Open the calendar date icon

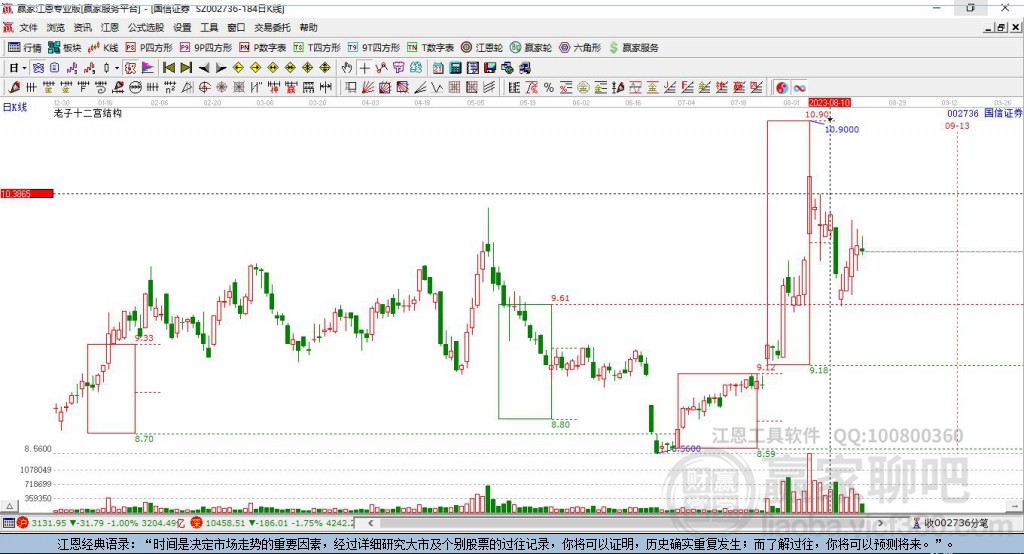(438, 68)
